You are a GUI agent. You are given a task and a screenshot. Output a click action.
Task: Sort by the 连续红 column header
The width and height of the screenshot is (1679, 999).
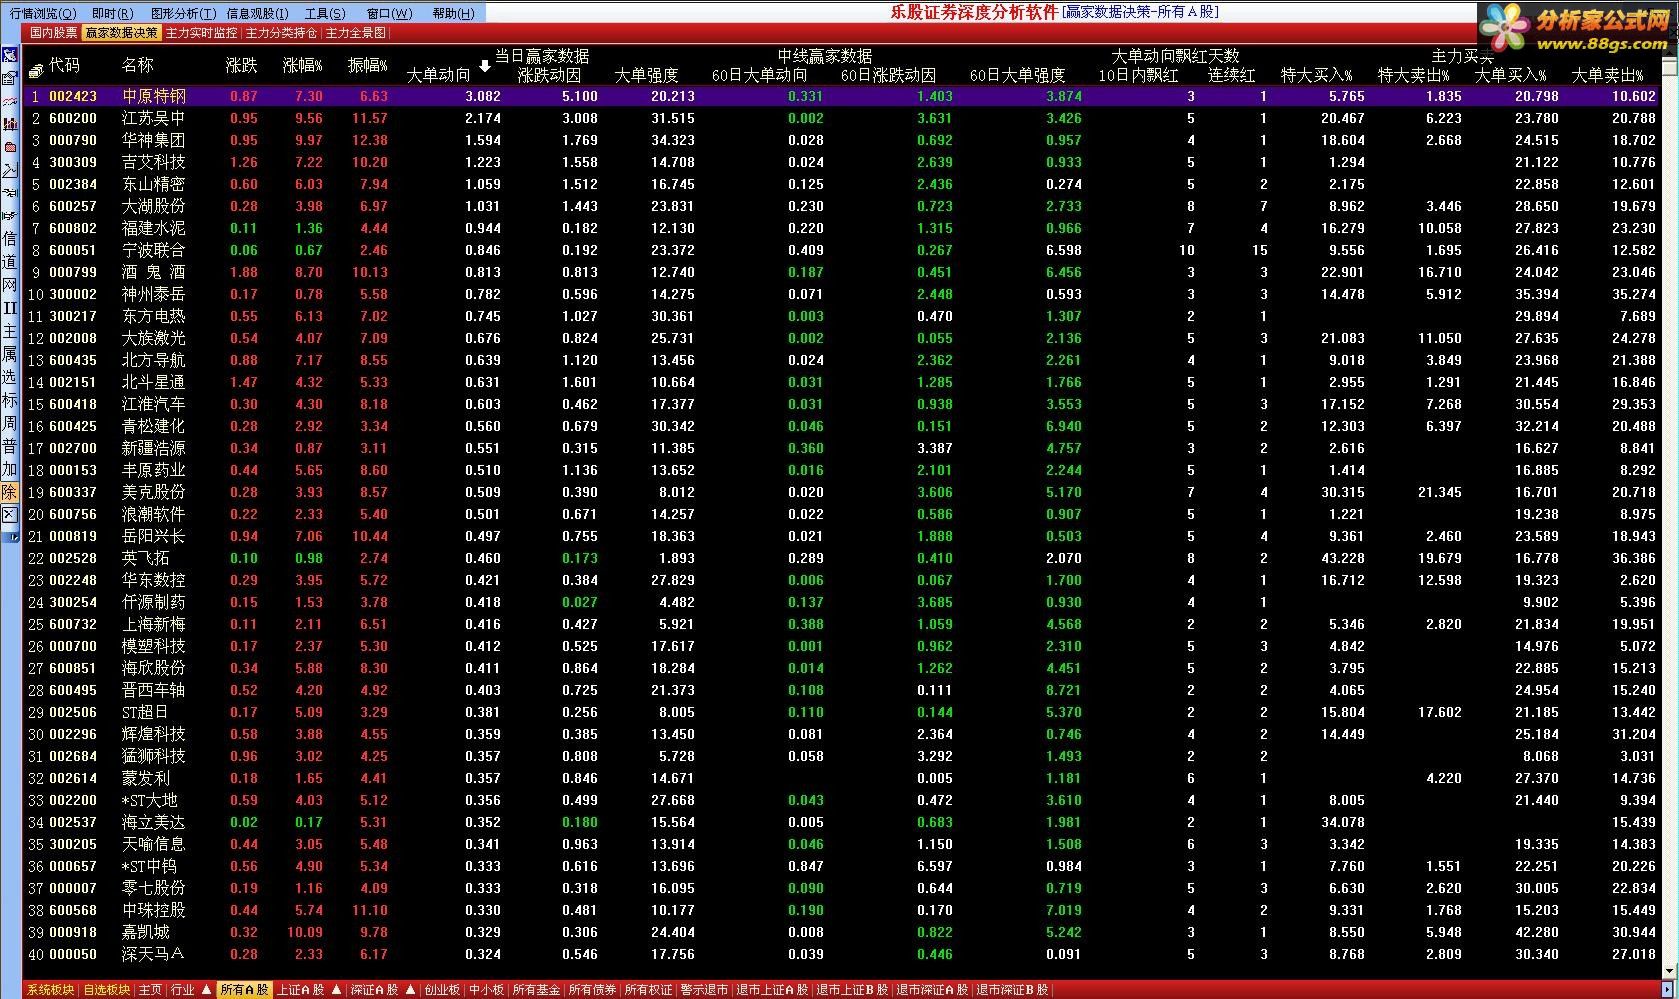pos(1231,75)
